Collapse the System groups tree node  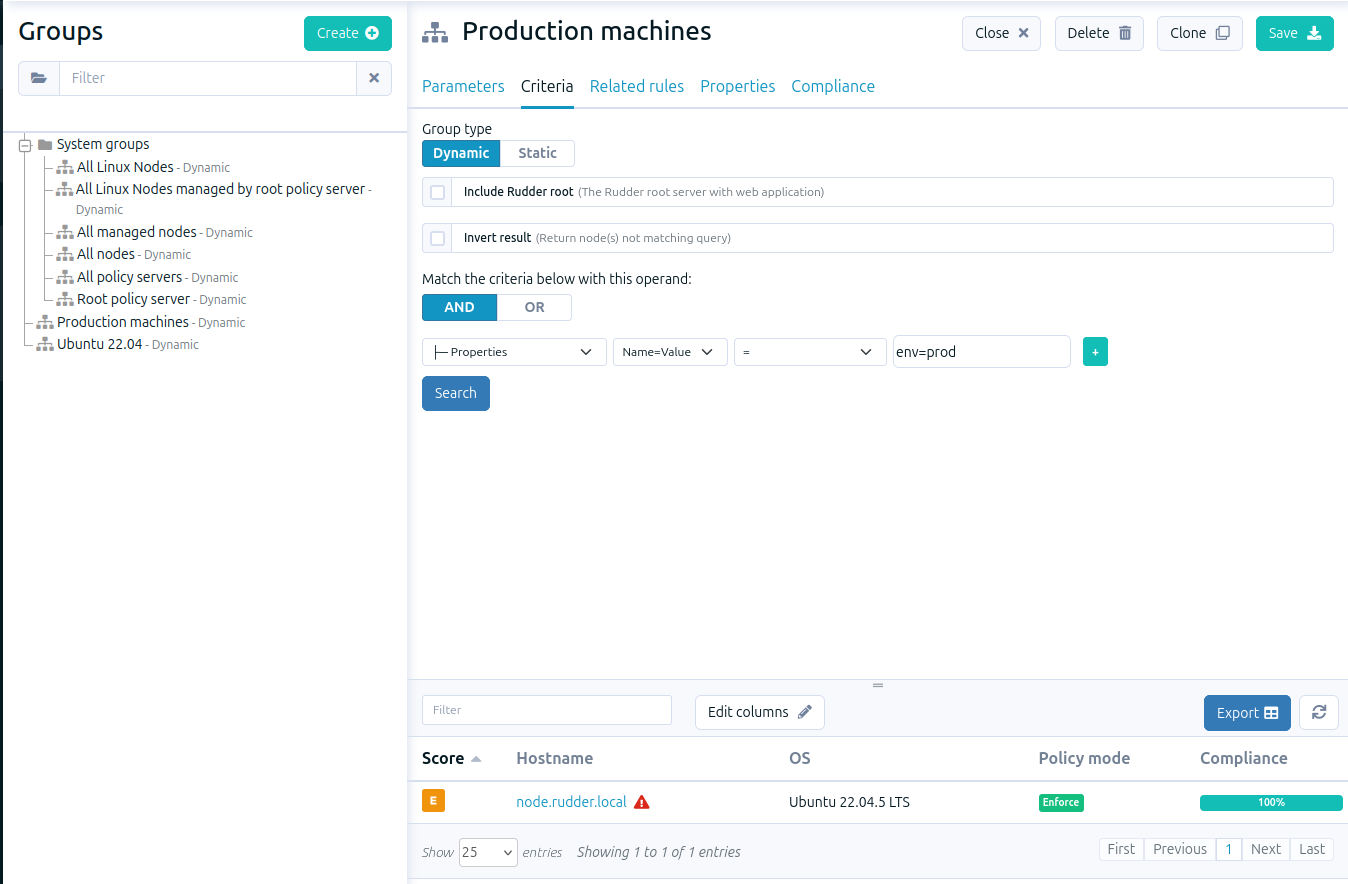pos(25,145)
